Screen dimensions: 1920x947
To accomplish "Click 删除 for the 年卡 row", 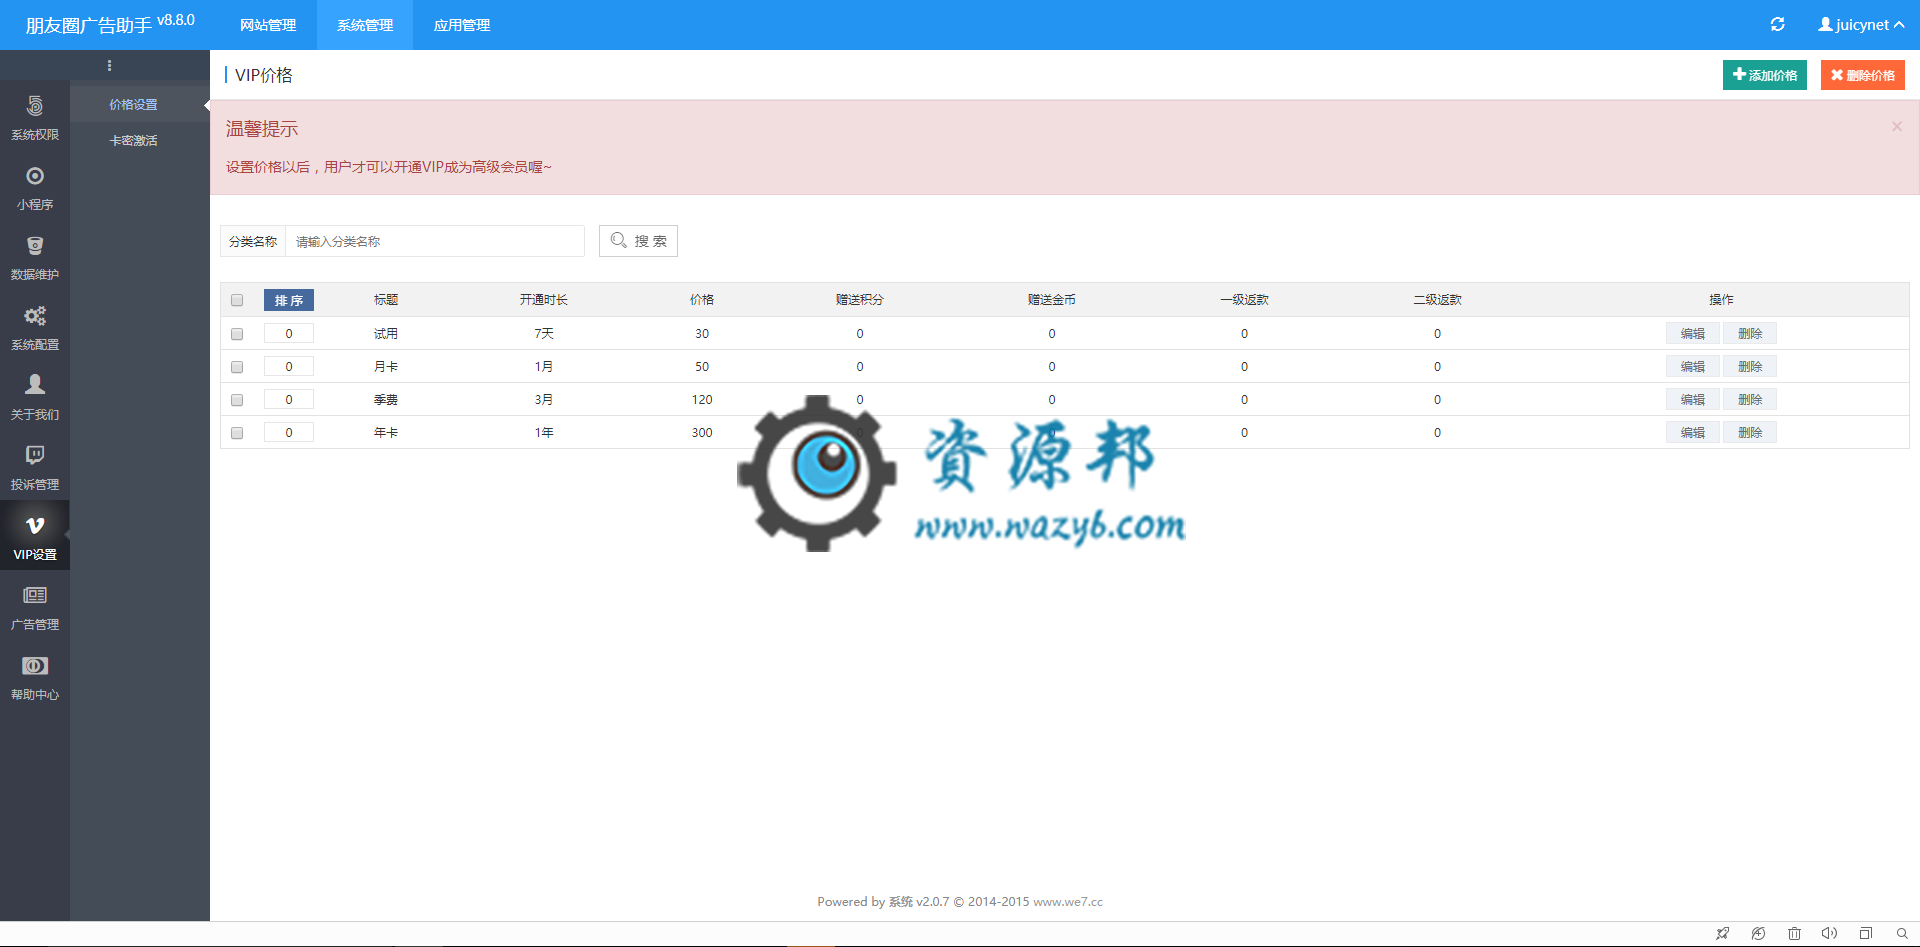I will [x=1750, y=433].
